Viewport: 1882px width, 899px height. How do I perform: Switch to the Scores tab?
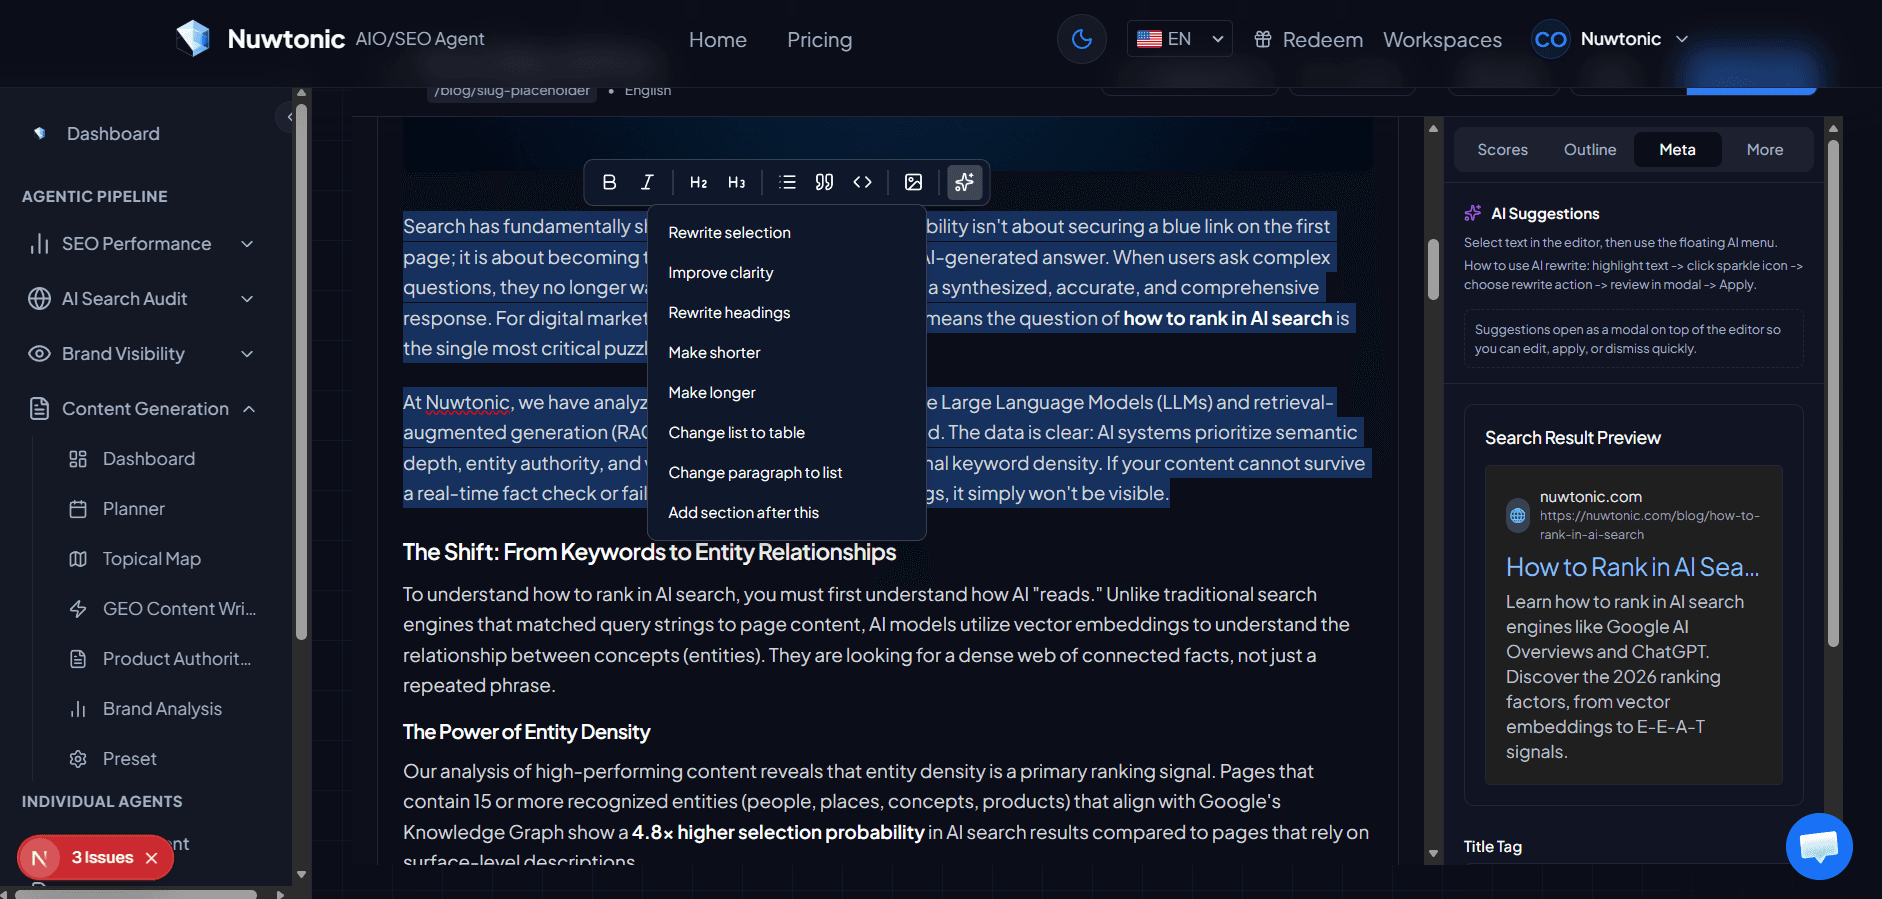tap(1502, 150)
